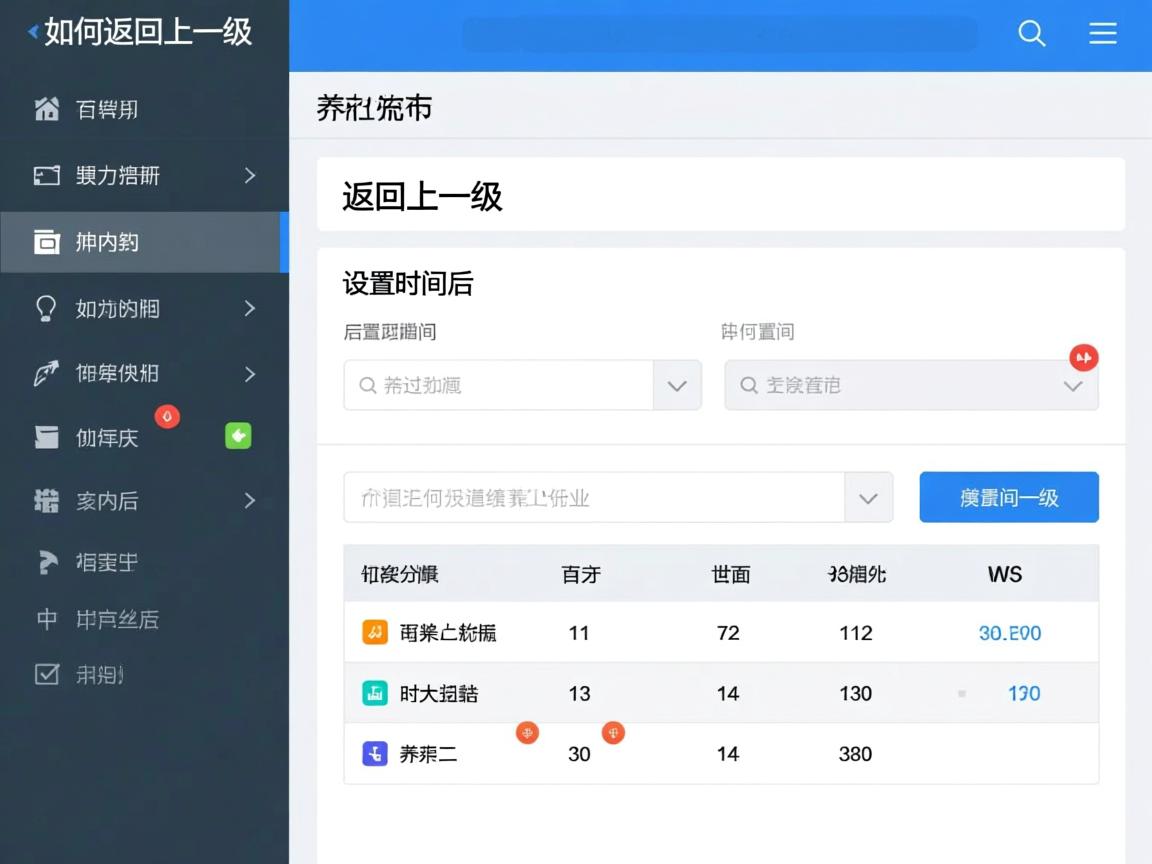Select the home icon in the sidebar

pos(39,110)
